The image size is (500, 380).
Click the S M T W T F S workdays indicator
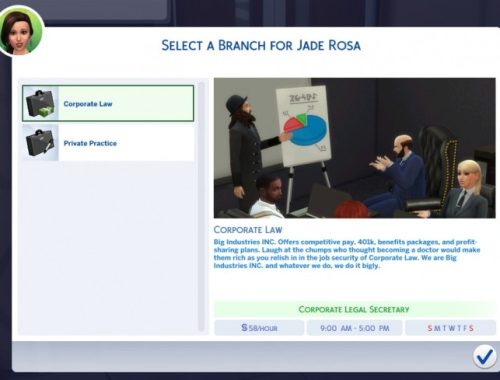pyautogui.click(x=450, y=328)
